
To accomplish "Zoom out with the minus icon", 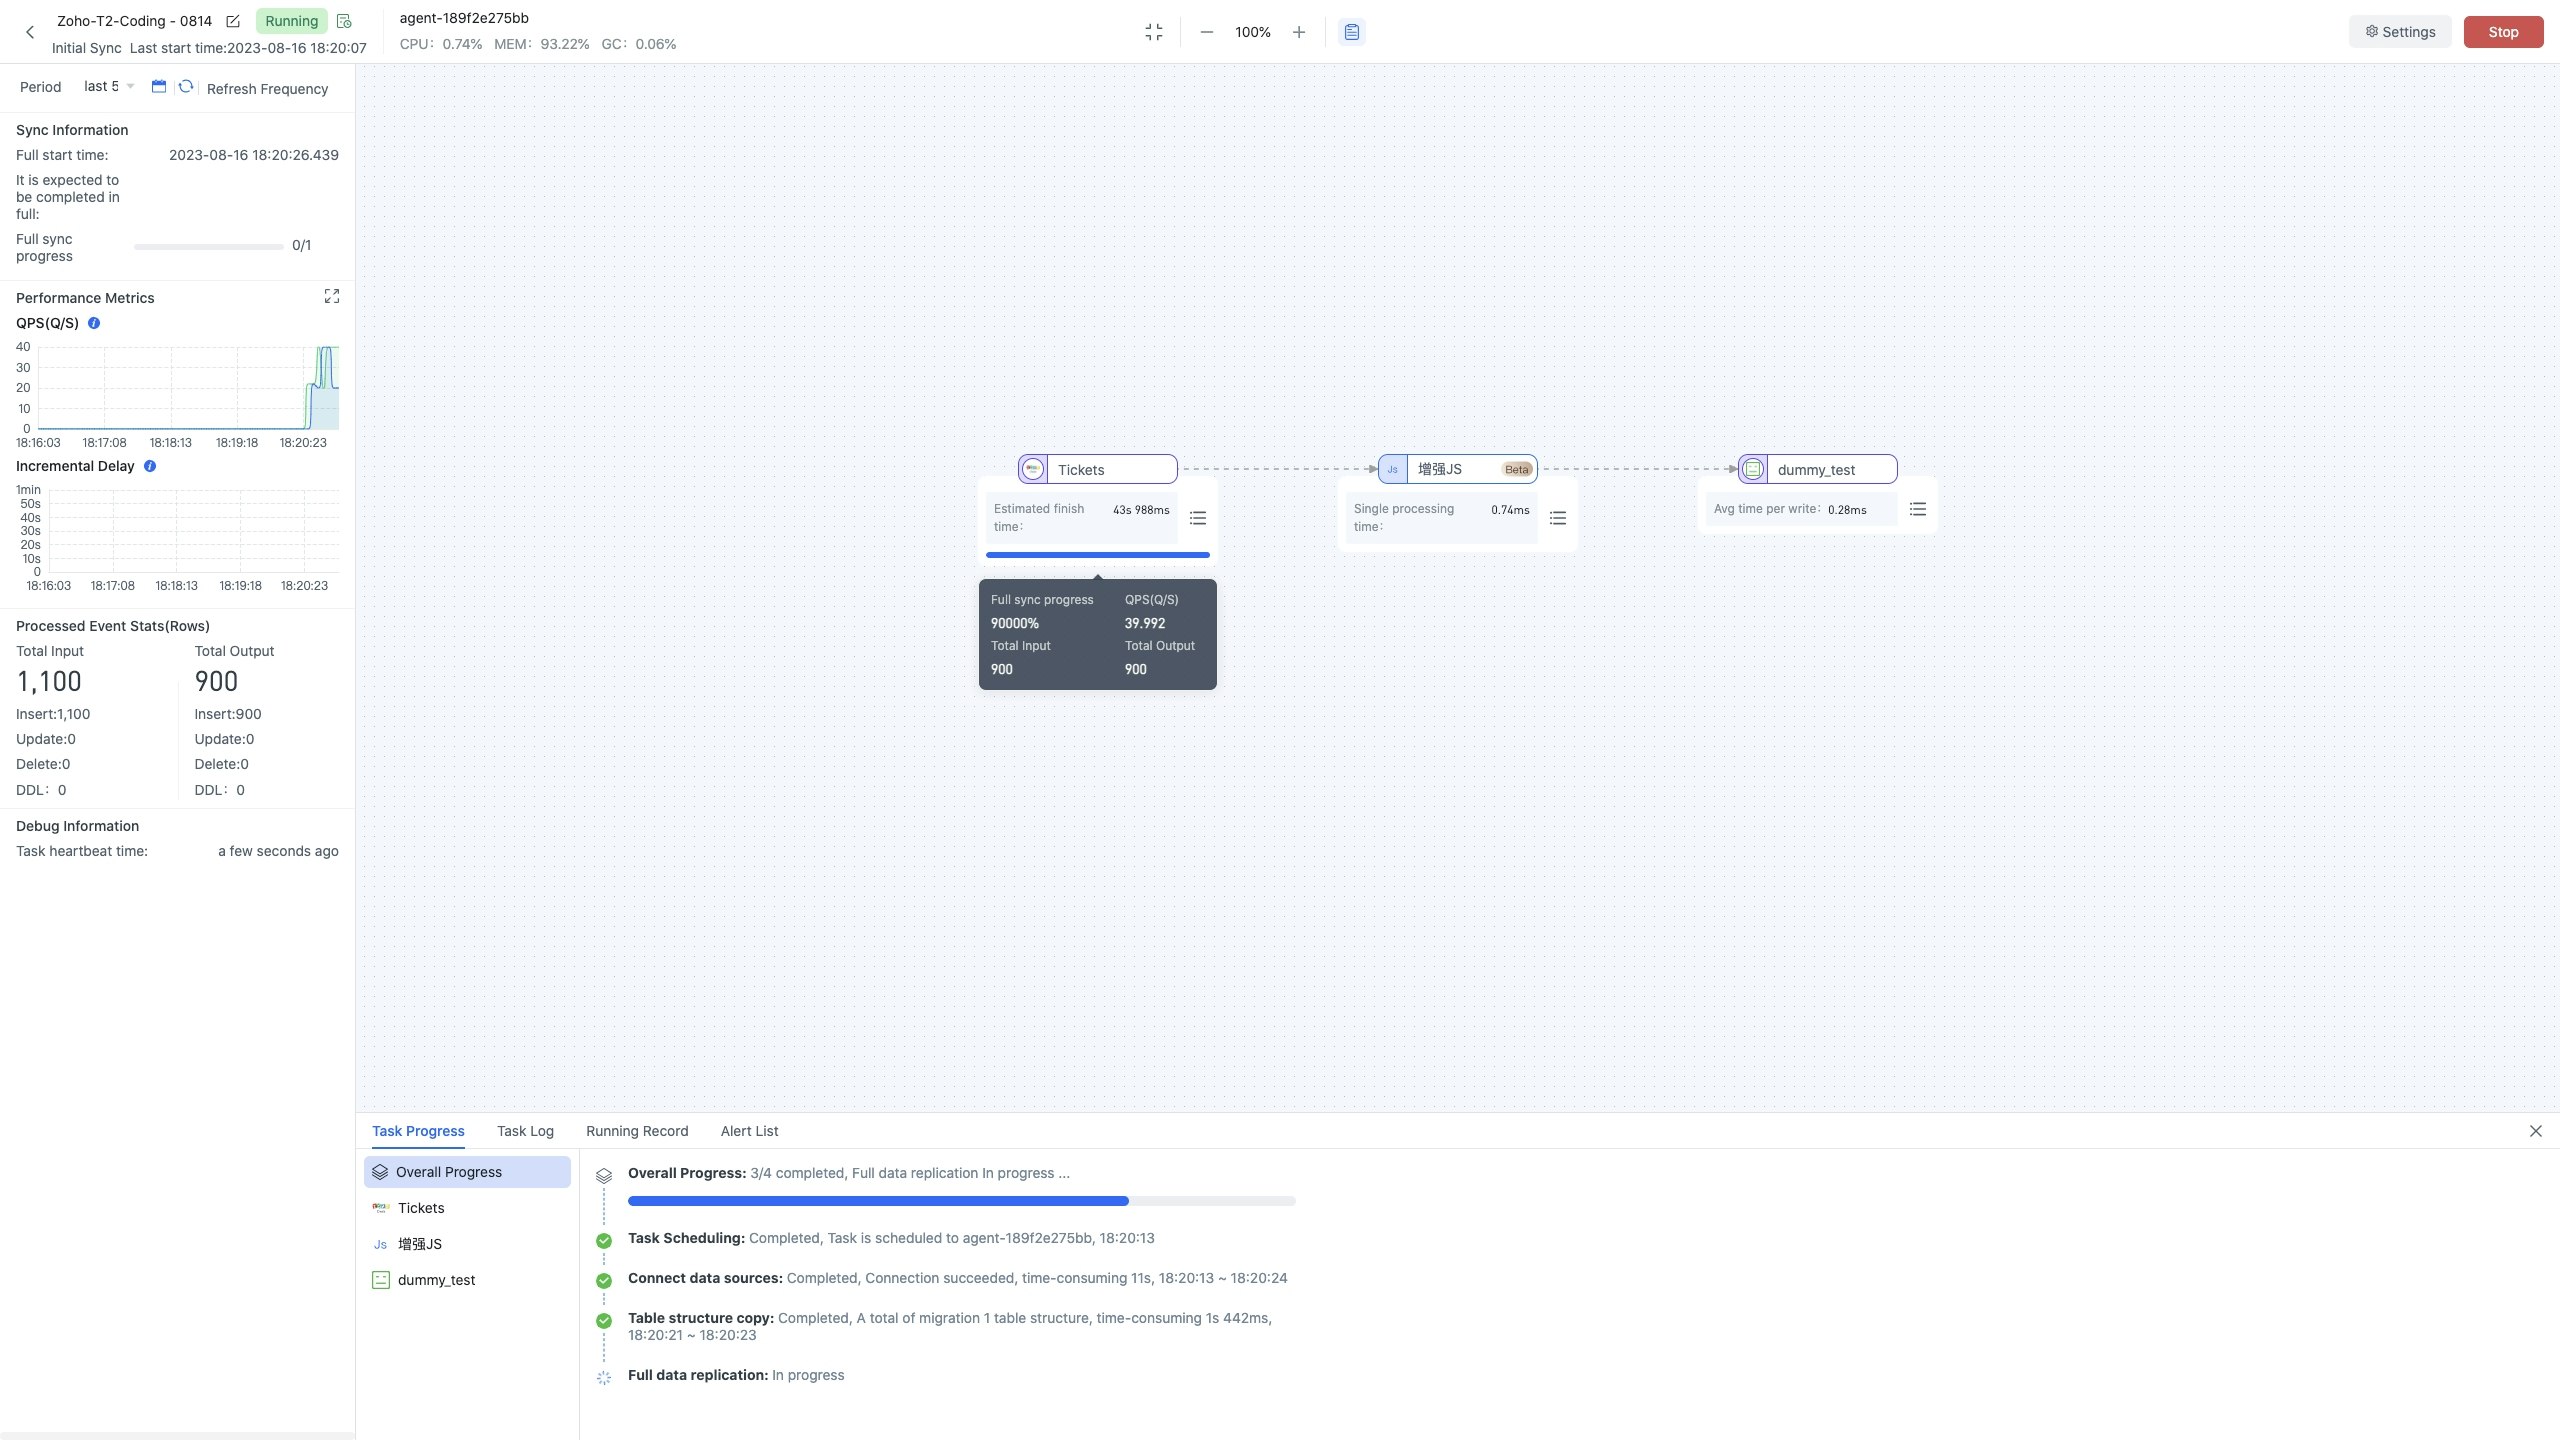I will (x=1207, y=32).
